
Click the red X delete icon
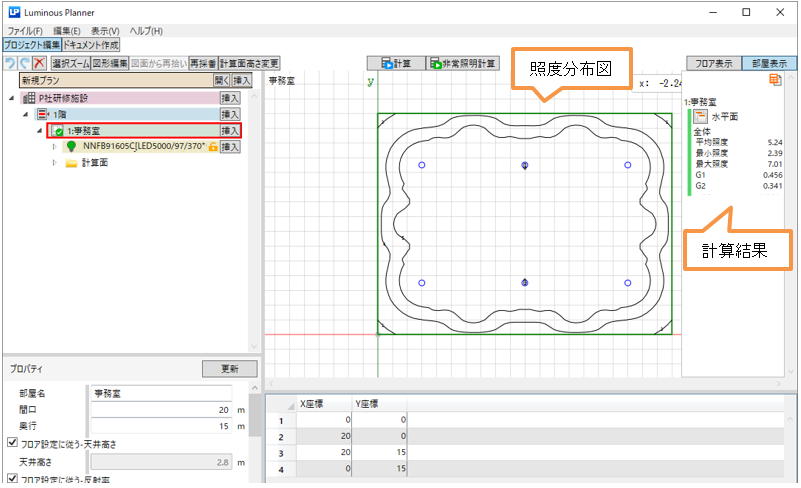39,63
